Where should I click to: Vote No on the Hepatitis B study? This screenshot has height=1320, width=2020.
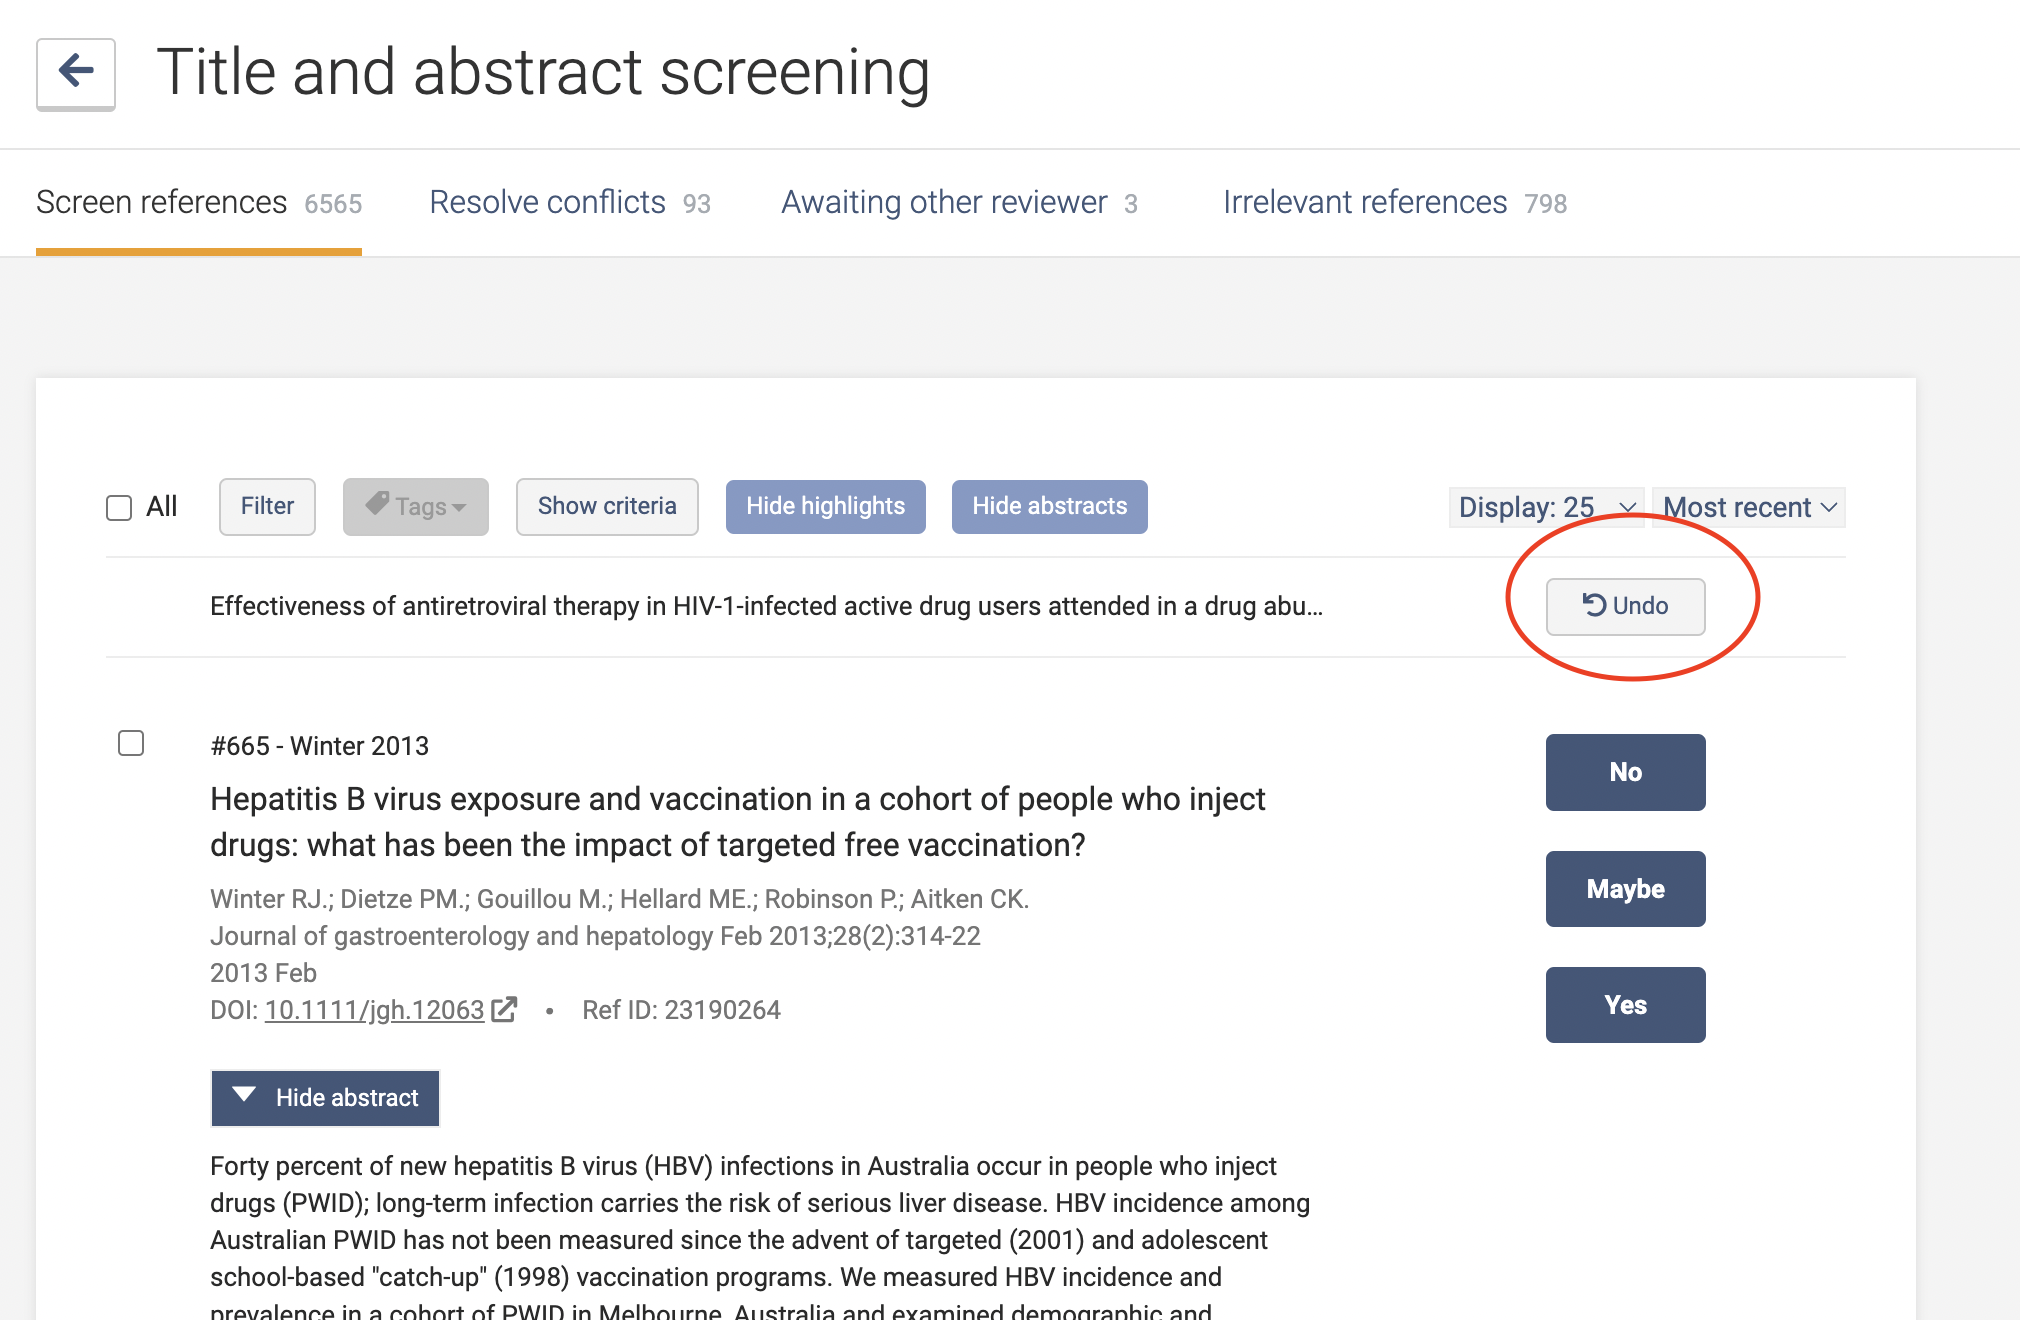(1625, 772)
